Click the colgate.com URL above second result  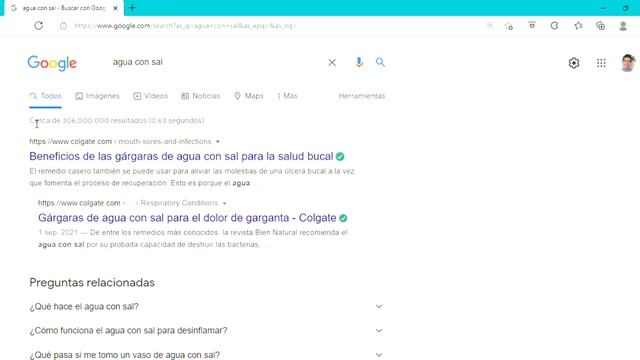pyautogui.click(x=79, y=203)
